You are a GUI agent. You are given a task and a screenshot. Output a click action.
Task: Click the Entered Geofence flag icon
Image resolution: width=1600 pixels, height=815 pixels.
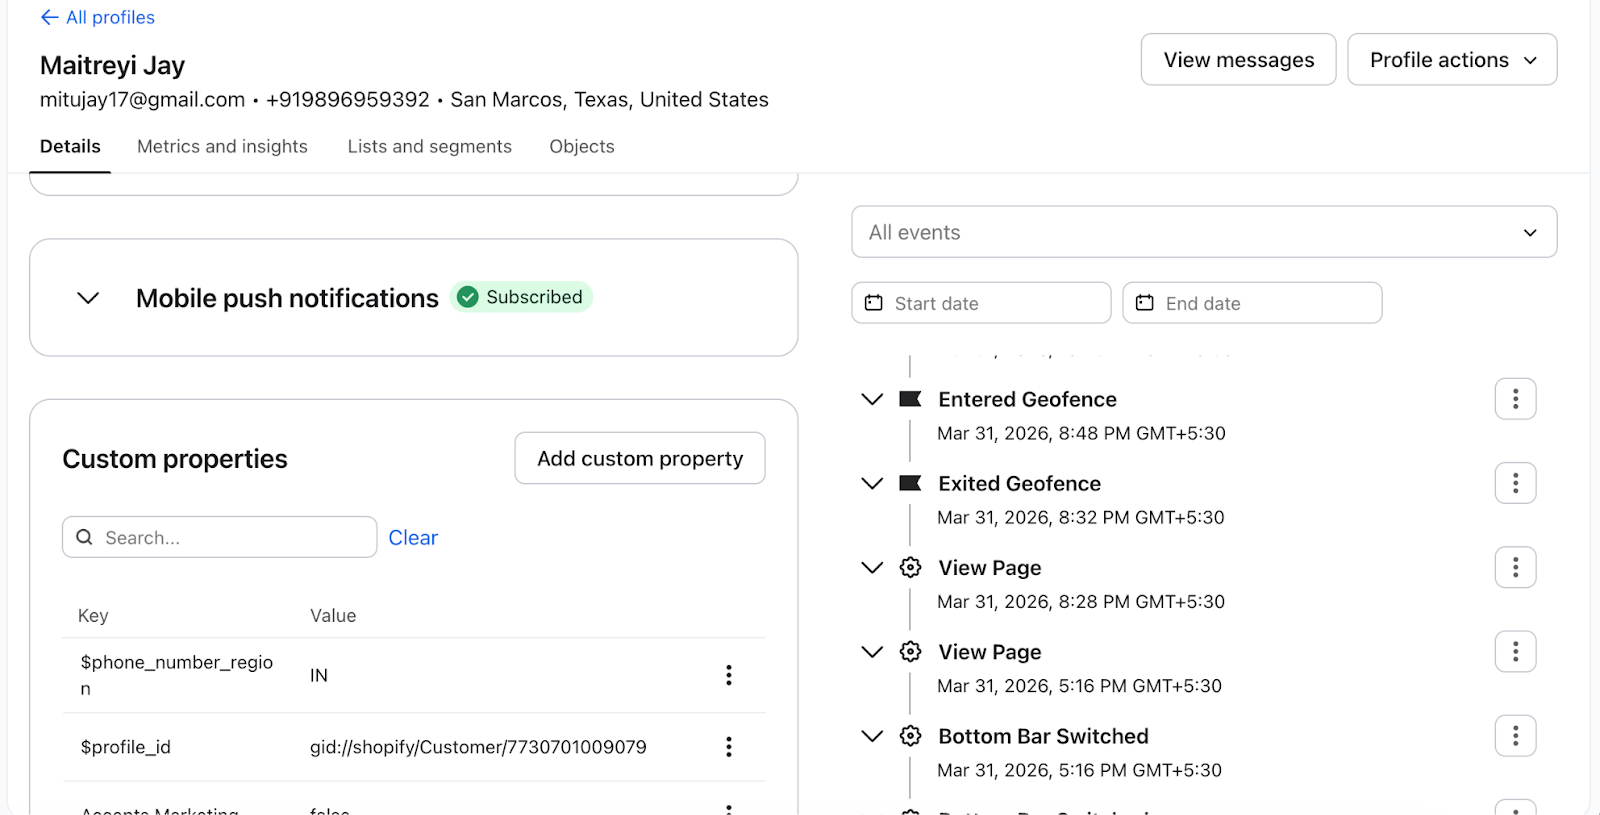click(x=910, y=399)
